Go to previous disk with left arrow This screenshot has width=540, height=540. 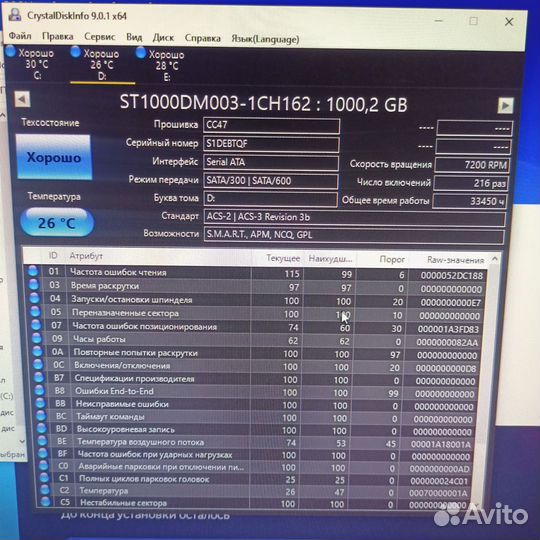pos(22,100)
